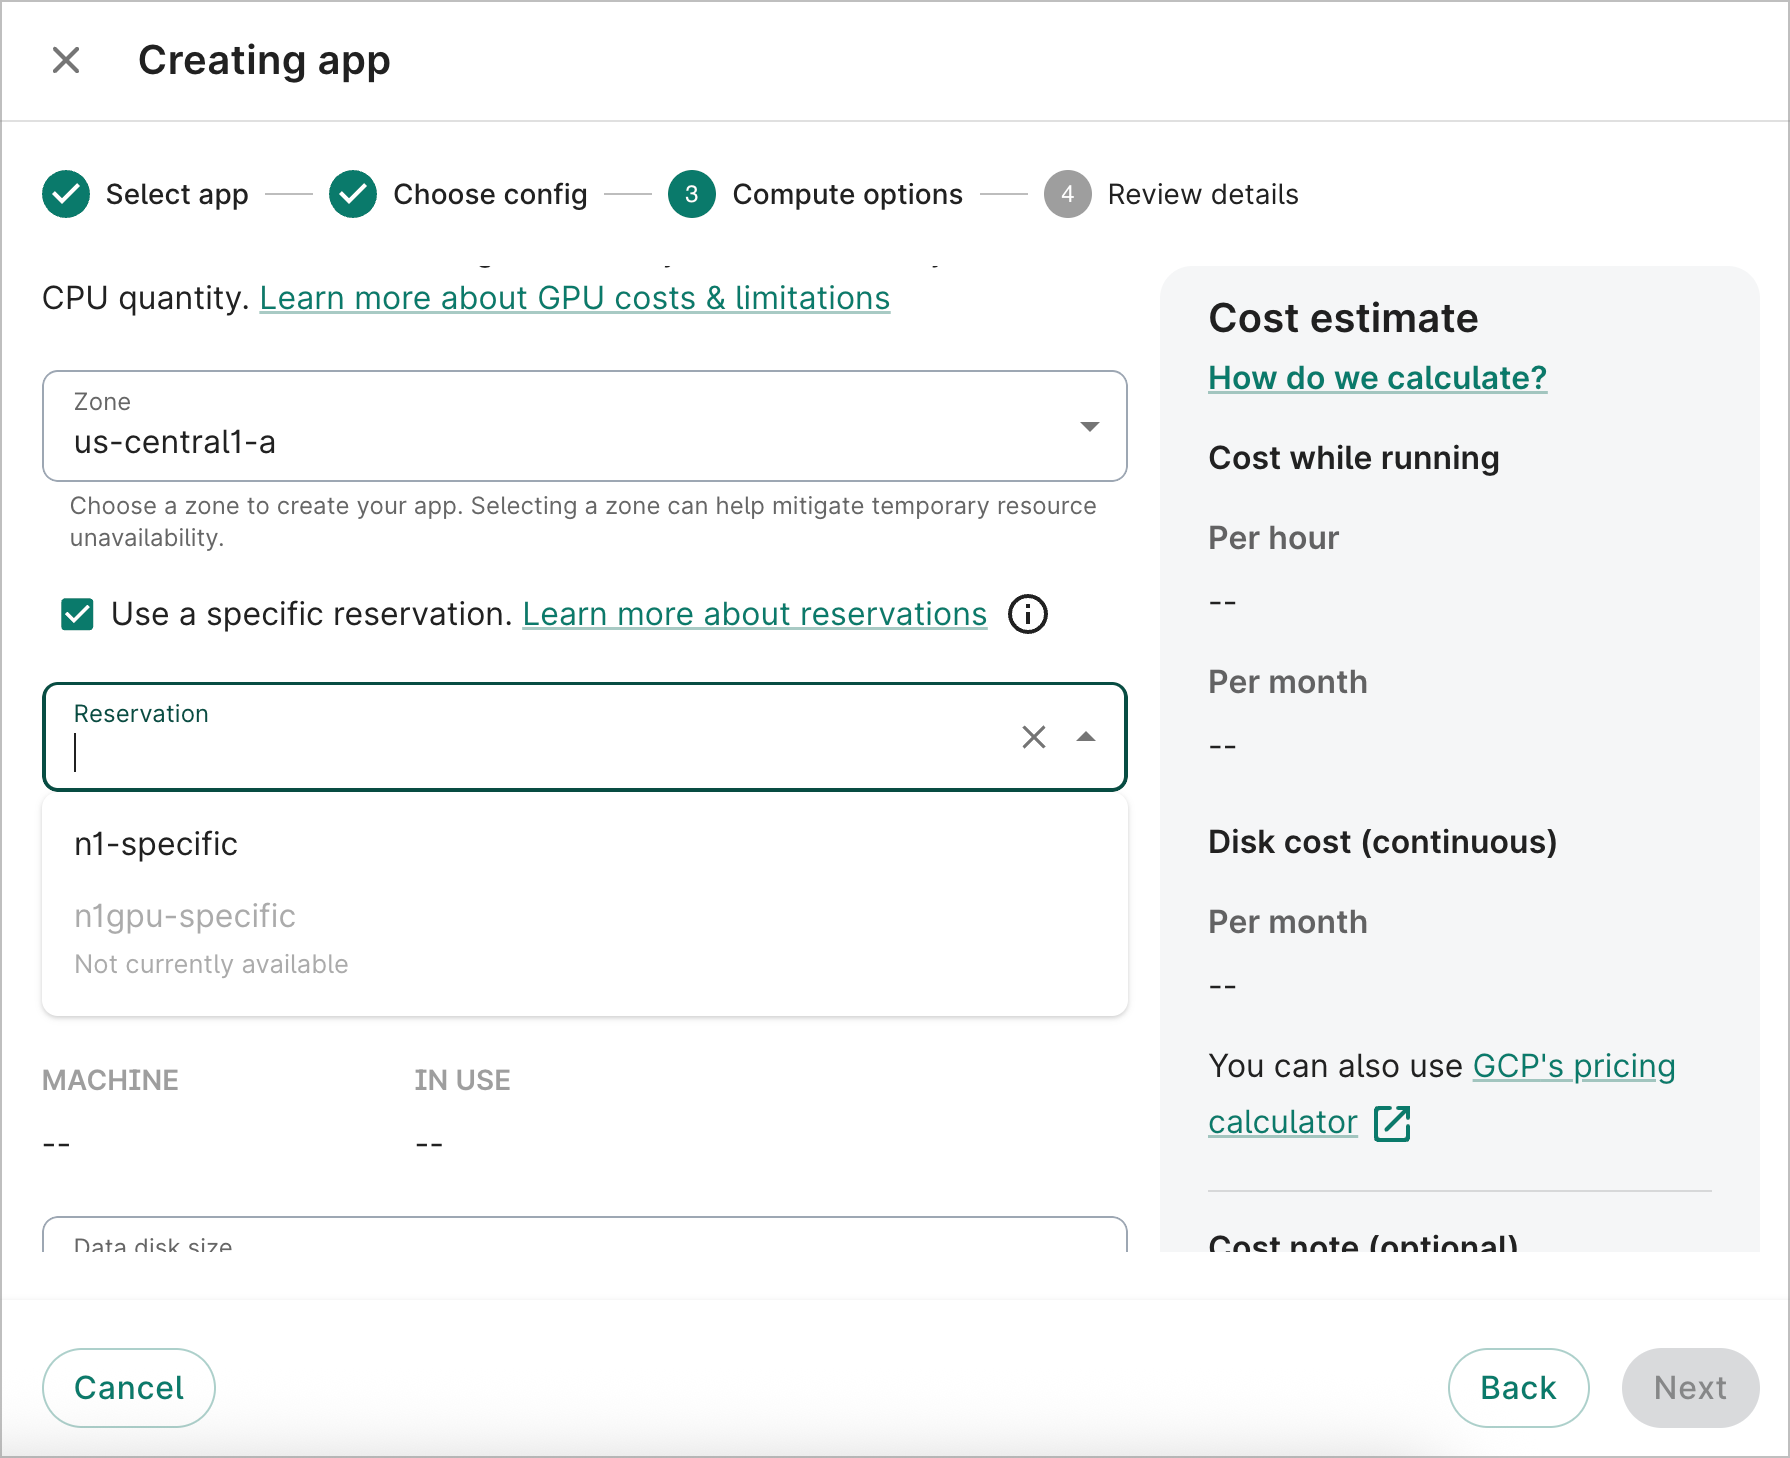Screen dimensions: 1790x1458
Task: Open the reservations info icon
Action: [1027, 614]
